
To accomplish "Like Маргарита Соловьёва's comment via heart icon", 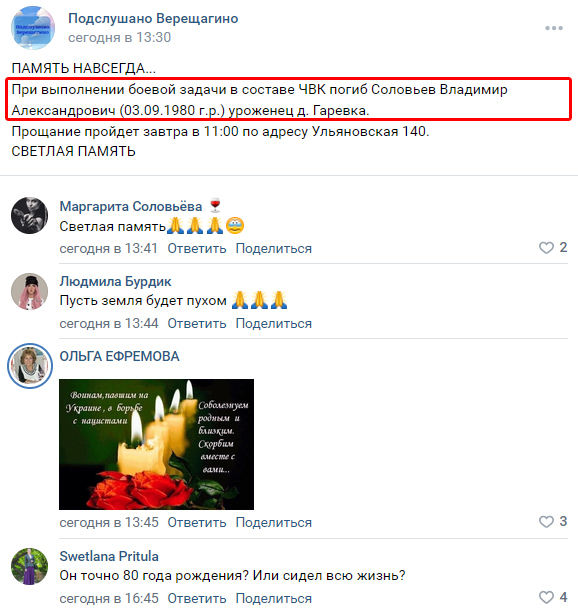I will pos(546,248).
